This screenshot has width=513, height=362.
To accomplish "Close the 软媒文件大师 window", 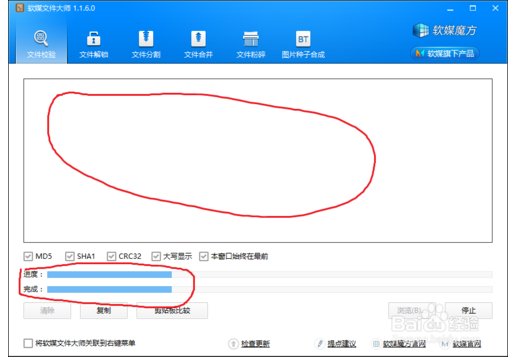I will coord(495,8).
